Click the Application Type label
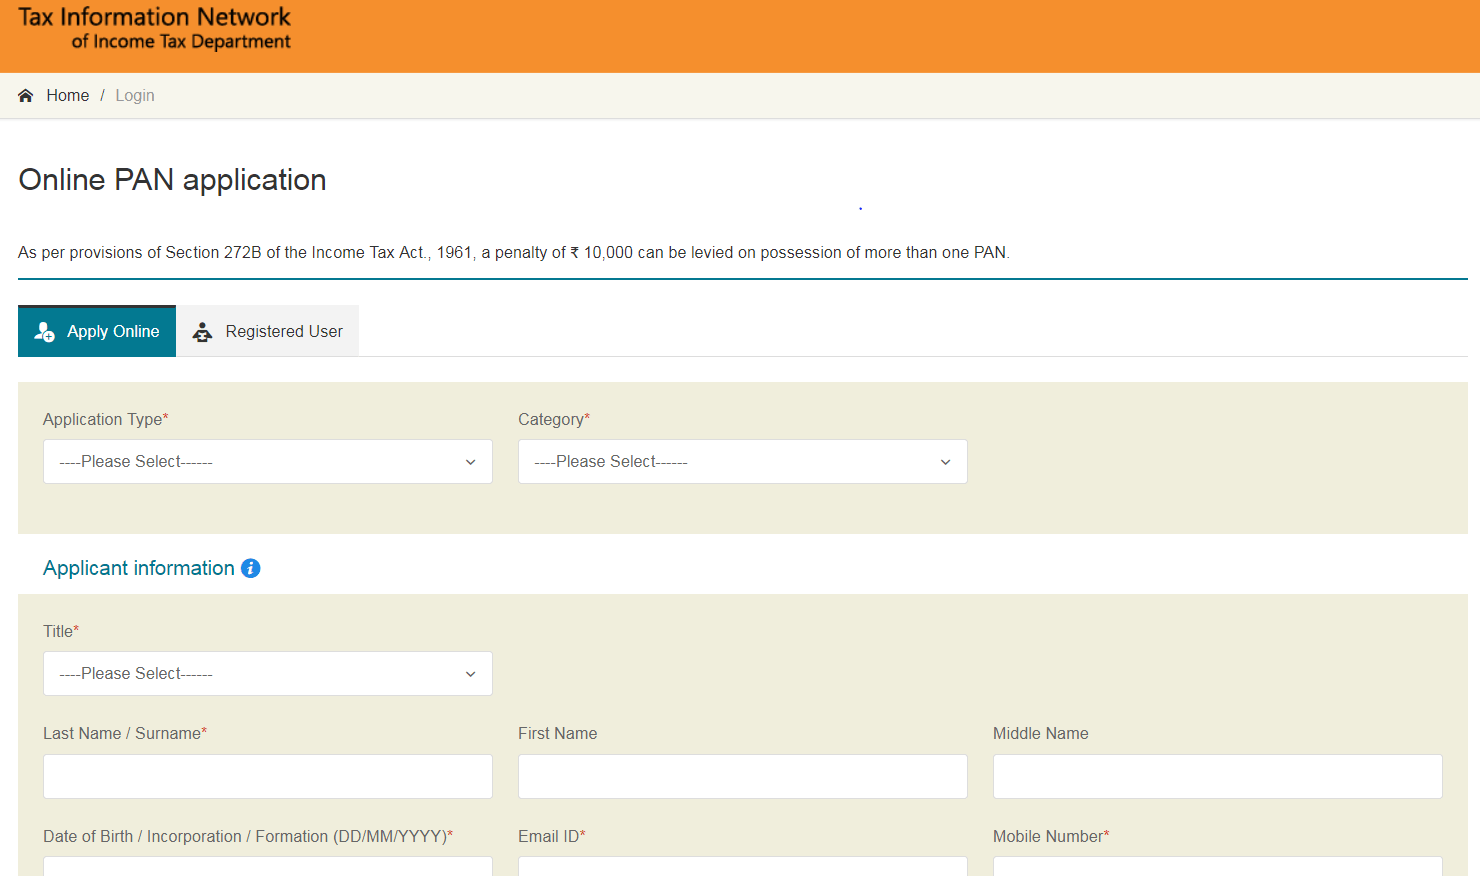Screen dimensions: 1480x876 (x=106, y=420)
